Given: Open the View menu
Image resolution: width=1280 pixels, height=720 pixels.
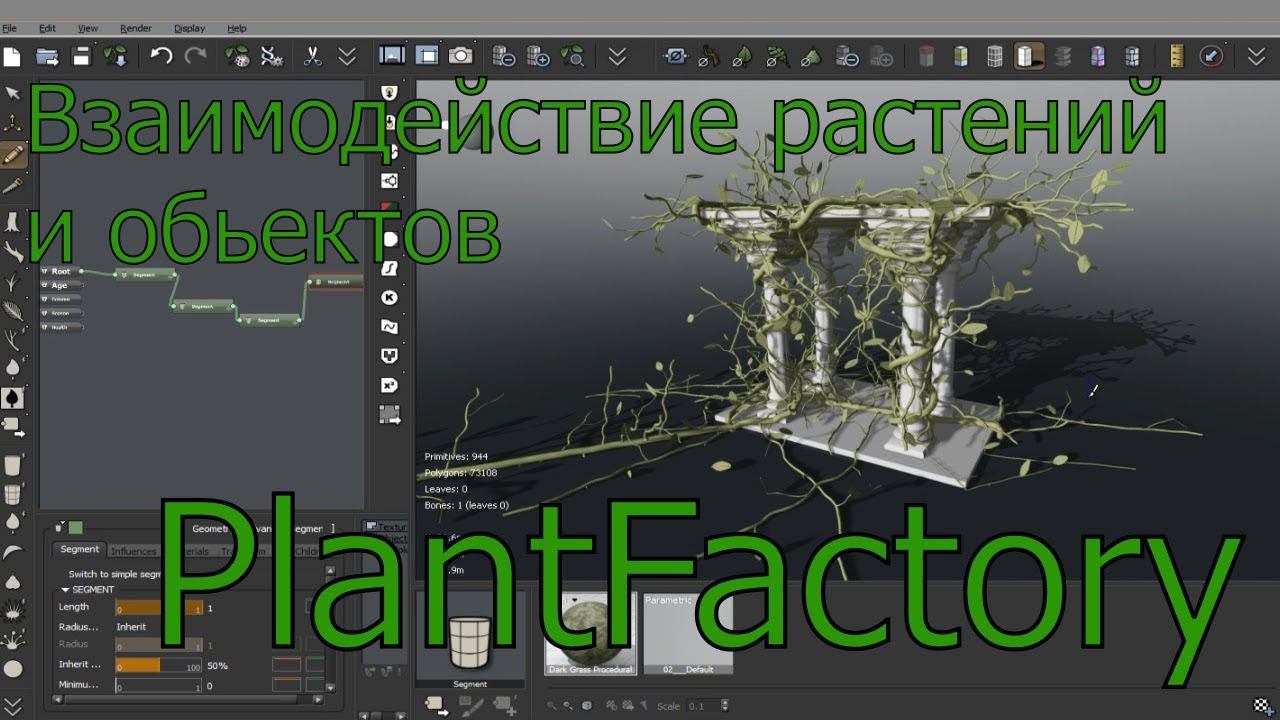Looking at the screenshot, I should tap(88, 29).
